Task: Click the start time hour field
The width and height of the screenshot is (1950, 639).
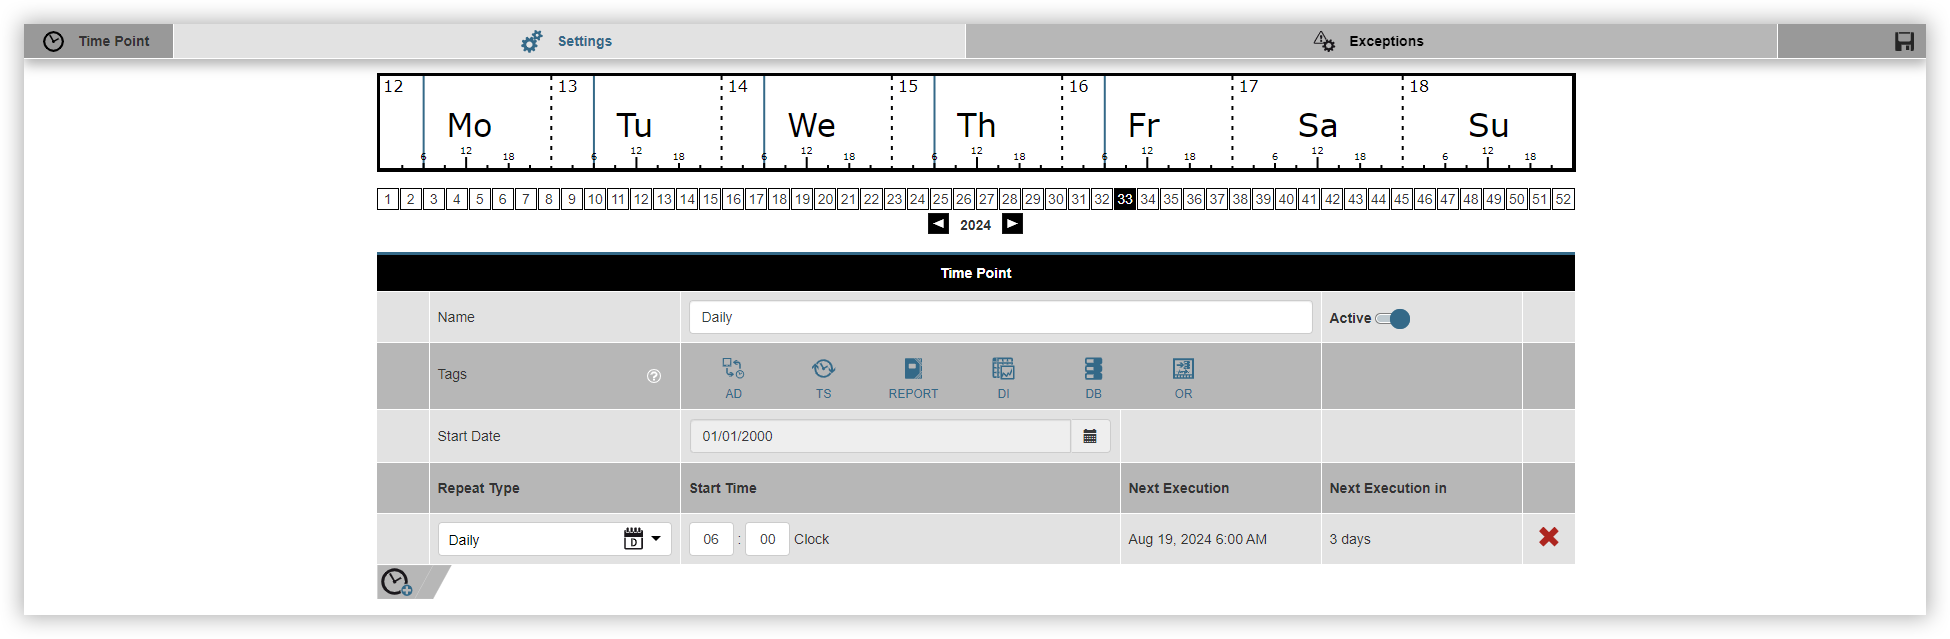Action: [x=711, y=539]
